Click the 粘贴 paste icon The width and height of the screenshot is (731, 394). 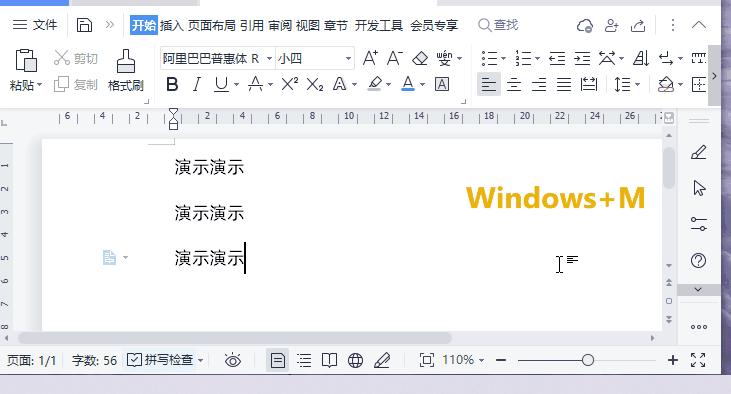click(26, 60)
